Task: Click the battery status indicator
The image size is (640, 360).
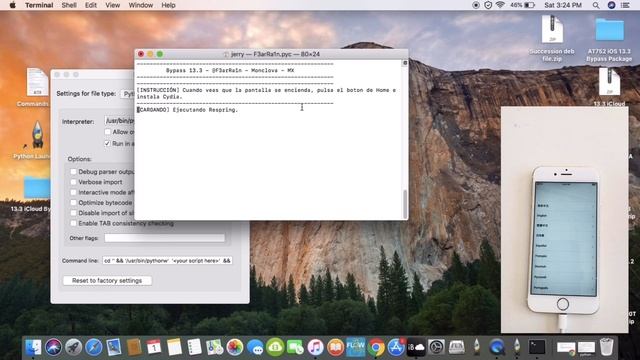Action: click(522, 5)
